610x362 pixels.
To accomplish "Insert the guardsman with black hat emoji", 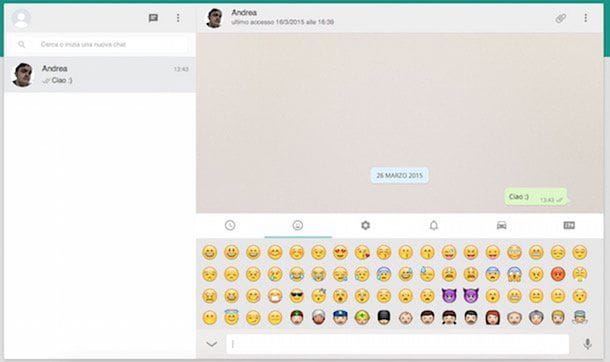I will (384, 317).
